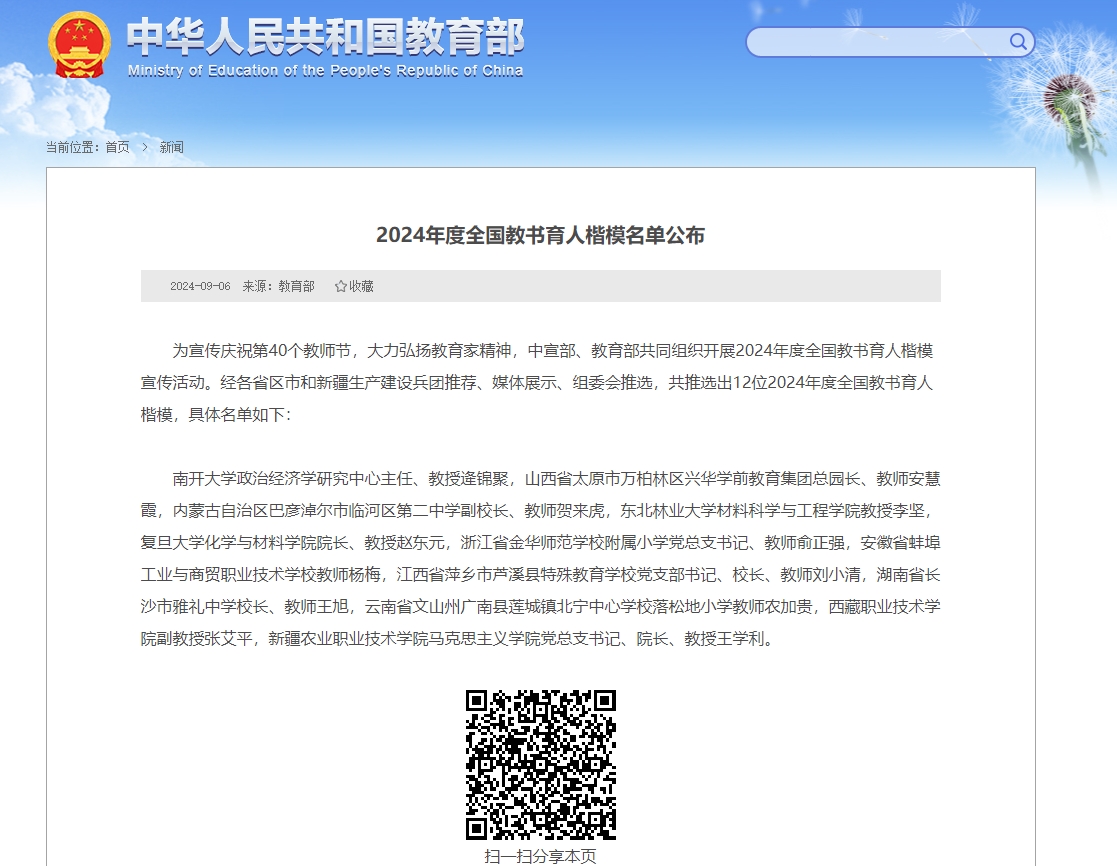Click the name list paragraph starting 南开大学
The height and width of the screenshot is (866, 1117).
click(540, 558)
